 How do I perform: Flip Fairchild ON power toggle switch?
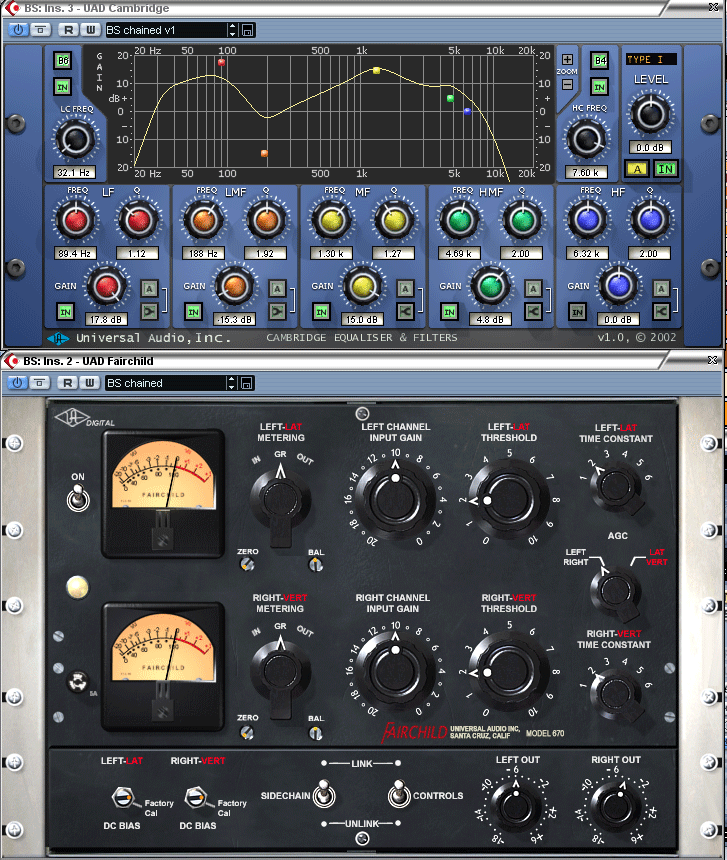coord(78,500)
